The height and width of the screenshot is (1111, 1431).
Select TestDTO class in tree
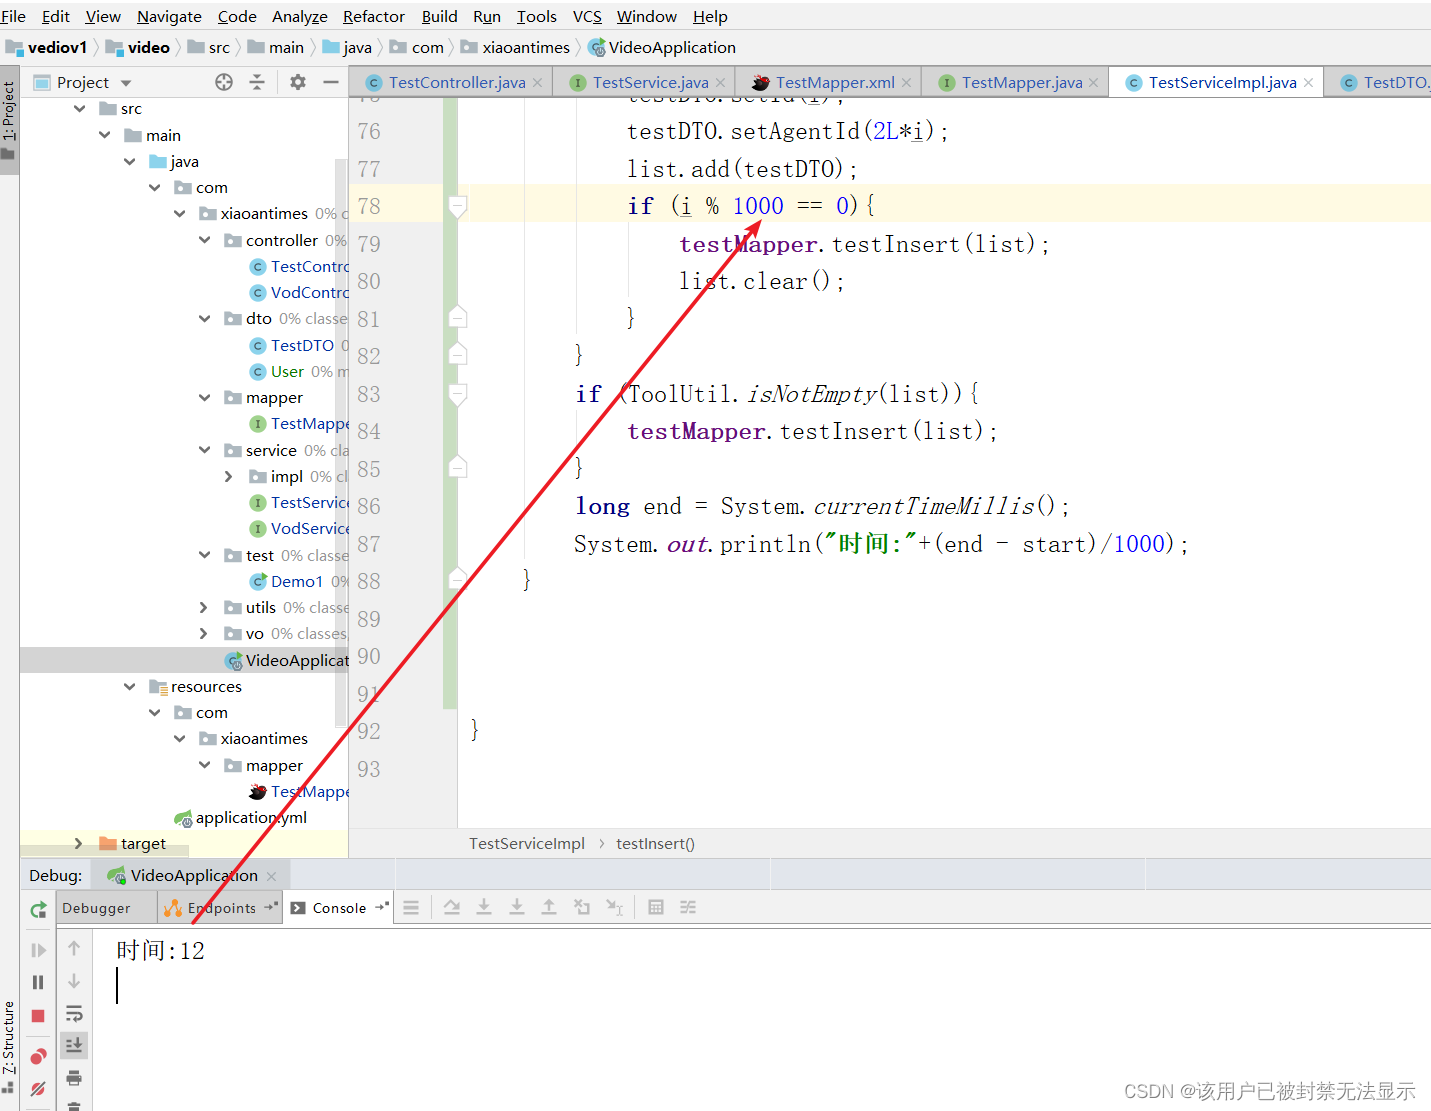pyautogui.click(x=302, y=345)
